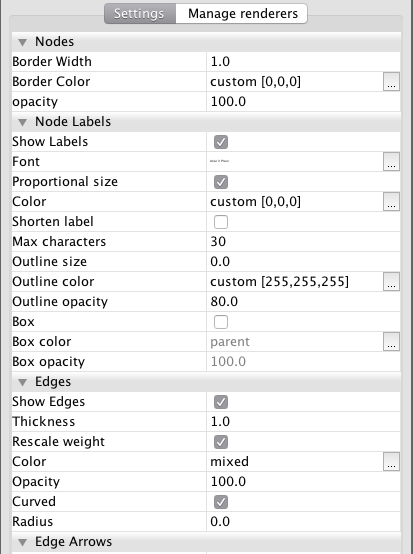Collapse the Edge Arrows section
Screen dimensions: 413x554
[23, 542]
